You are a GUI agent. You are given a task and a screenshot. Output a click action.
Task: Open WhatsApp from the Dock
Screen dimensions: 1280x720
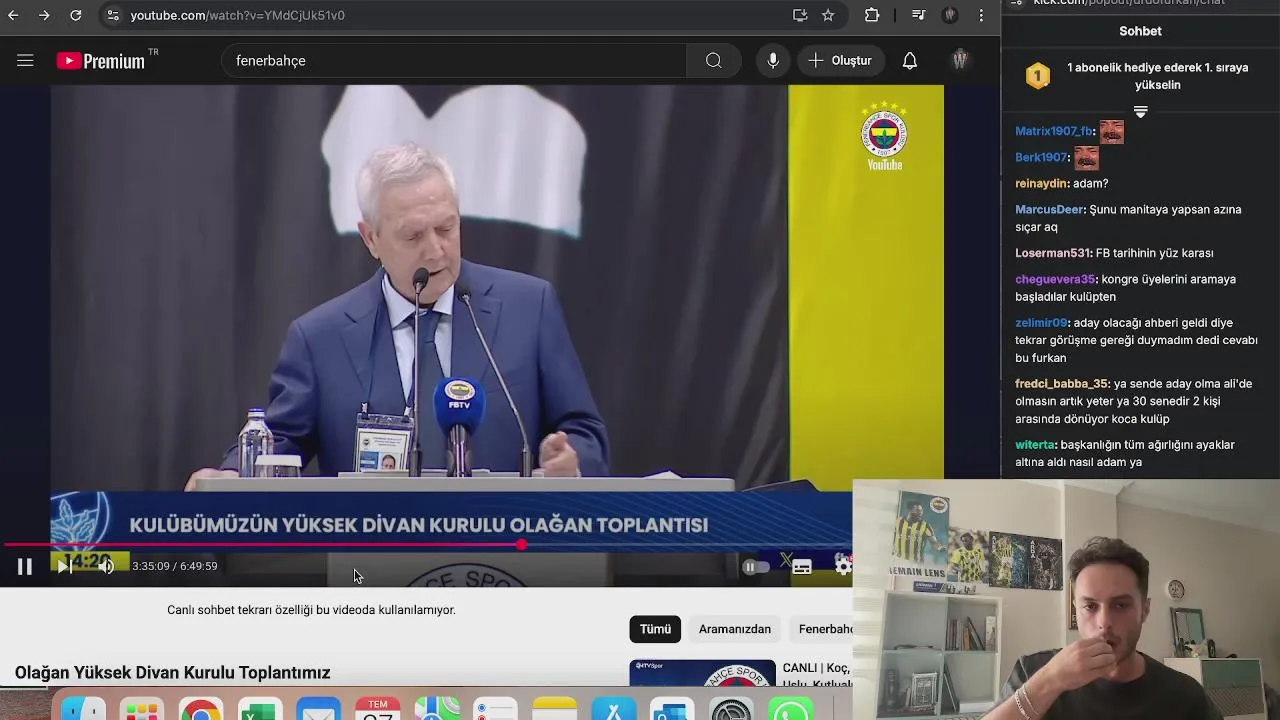point(790,708)
